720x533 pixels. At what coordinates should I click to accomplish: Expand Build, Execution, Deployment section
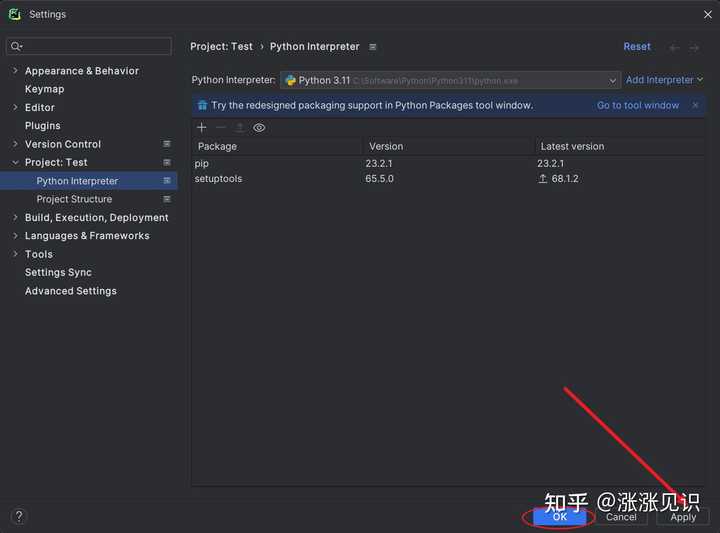15,217
